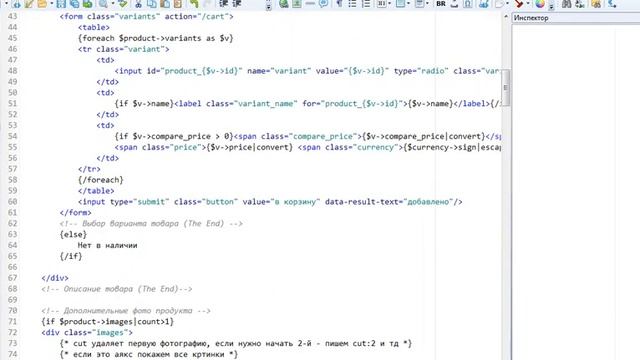
Task: Click the Инспектор panel title
Action: (531, 18)
